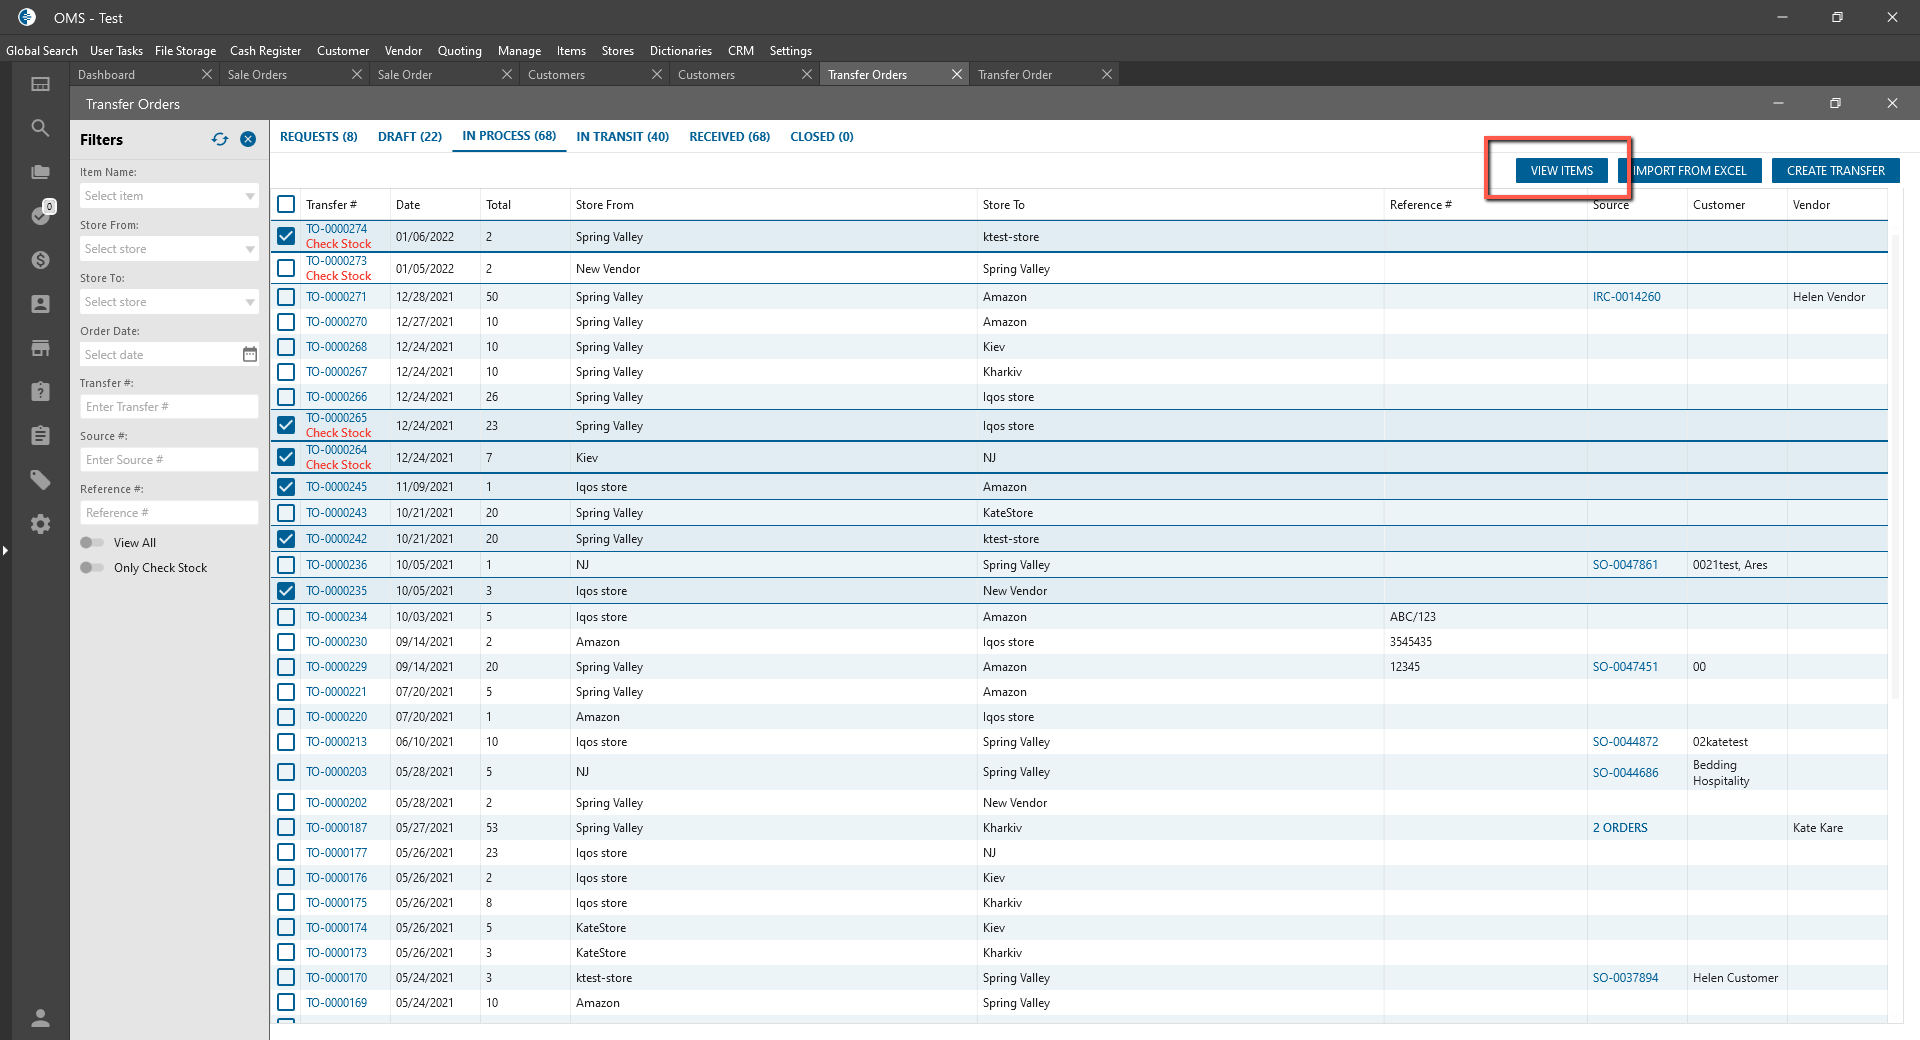Click the VIEW ITEMS button
Screen dimensions: 1920x1040
(1561, 171)
